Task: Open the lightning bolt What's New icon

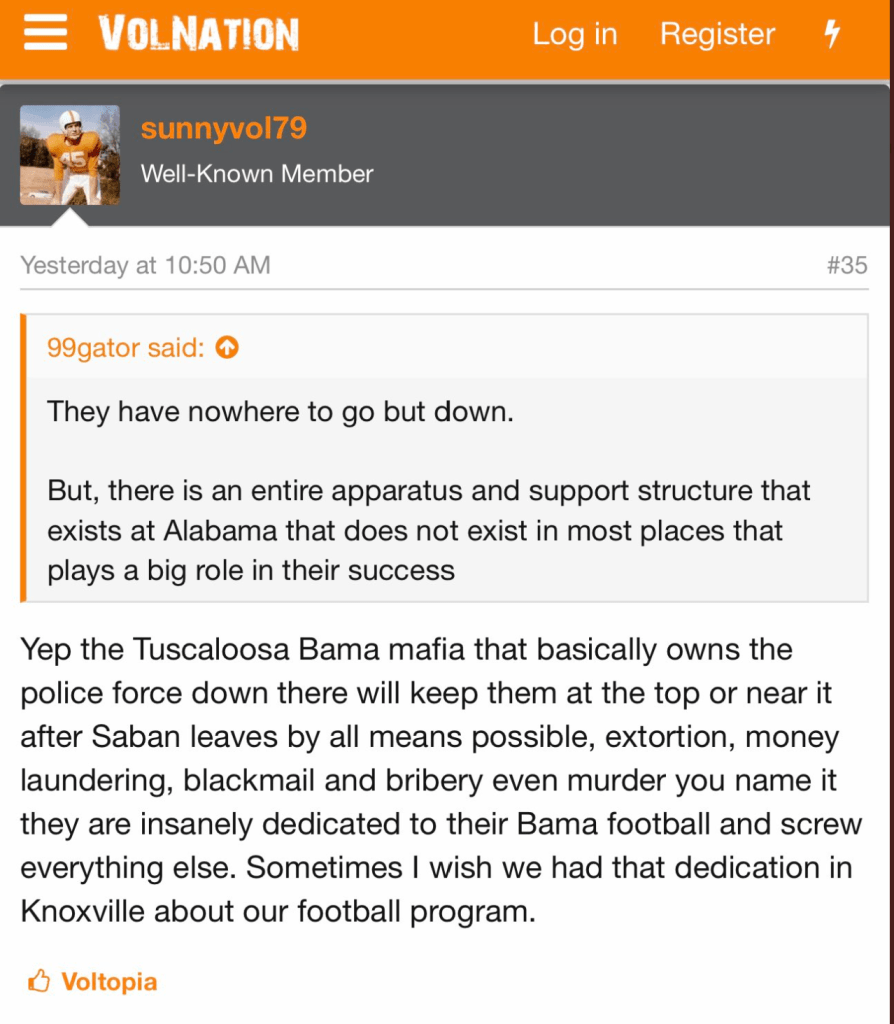Action: point(831,35)
